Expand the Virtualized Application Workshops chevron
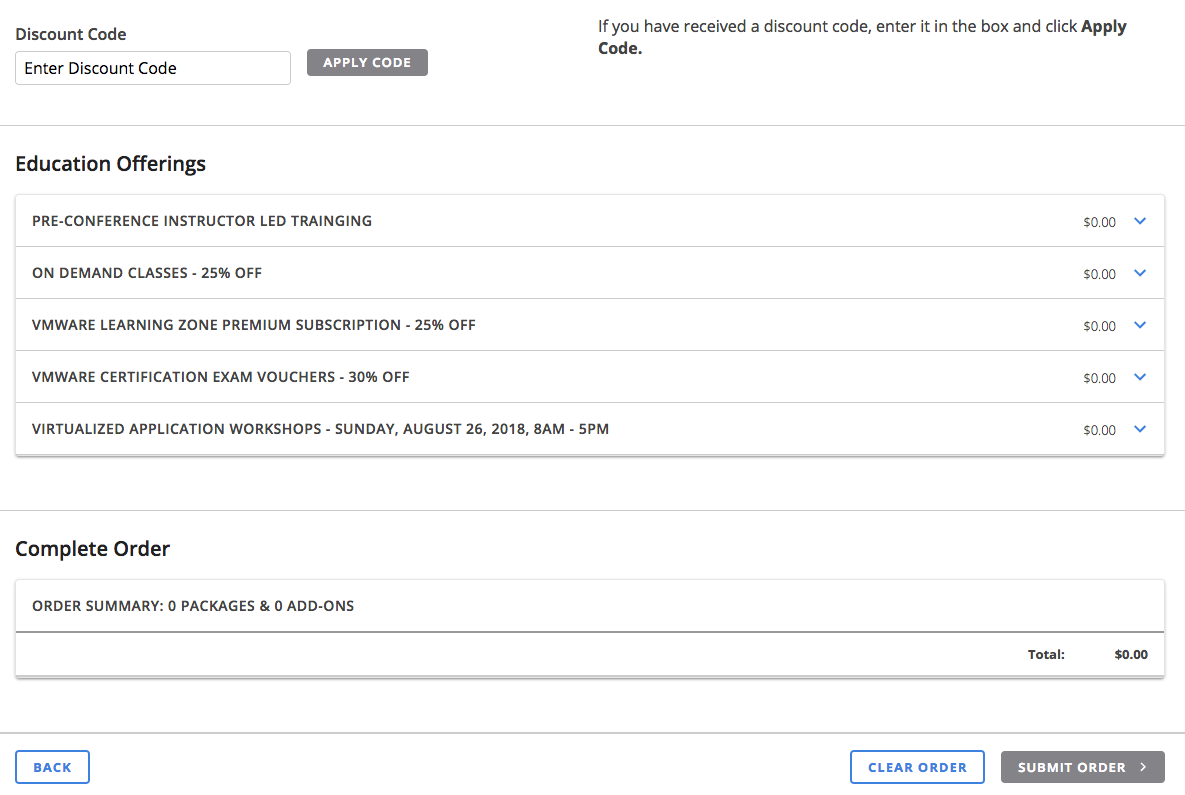This screenshot has height=795, width=1185. tap(1140, 429)
